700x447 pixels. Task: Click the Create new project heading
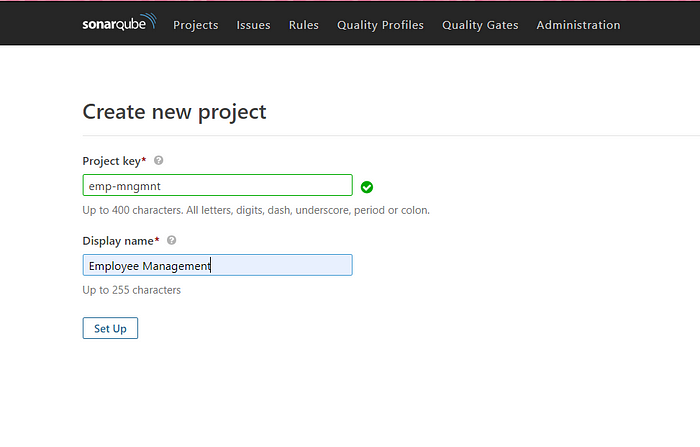click(x=174, y=112)
